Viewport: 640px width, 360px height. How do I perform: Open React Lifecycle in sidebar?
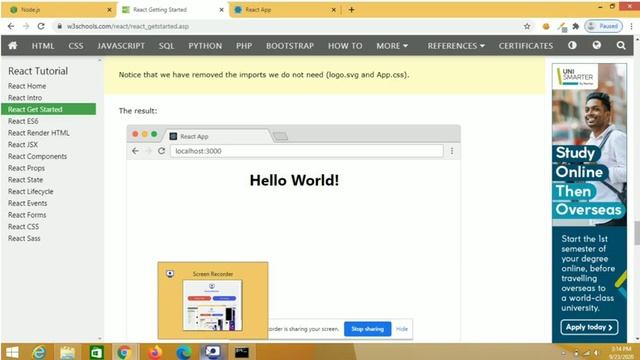click(x=31, y=191)
